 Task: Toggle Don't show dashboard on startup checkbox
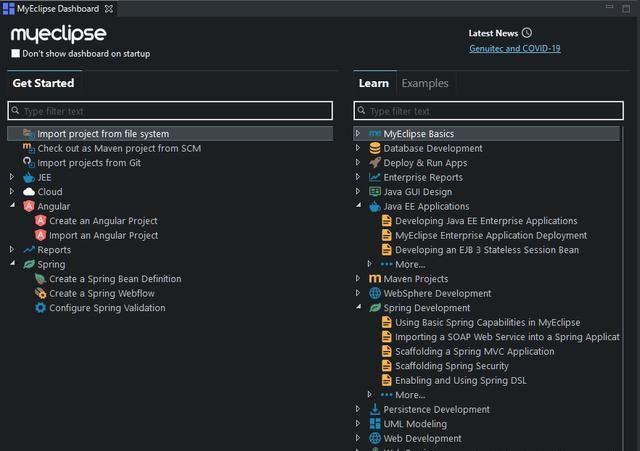click(x=15, y=54)
